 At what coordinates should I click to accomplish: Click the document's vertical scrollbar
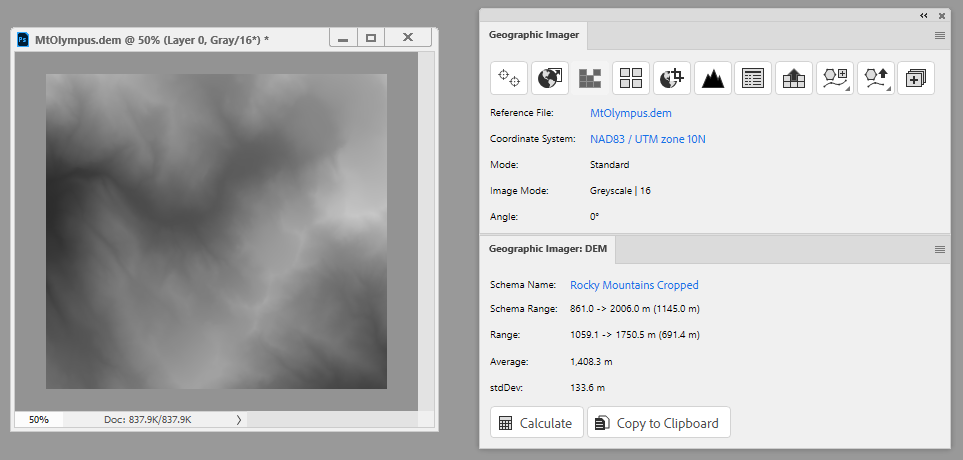pos(426,232)
